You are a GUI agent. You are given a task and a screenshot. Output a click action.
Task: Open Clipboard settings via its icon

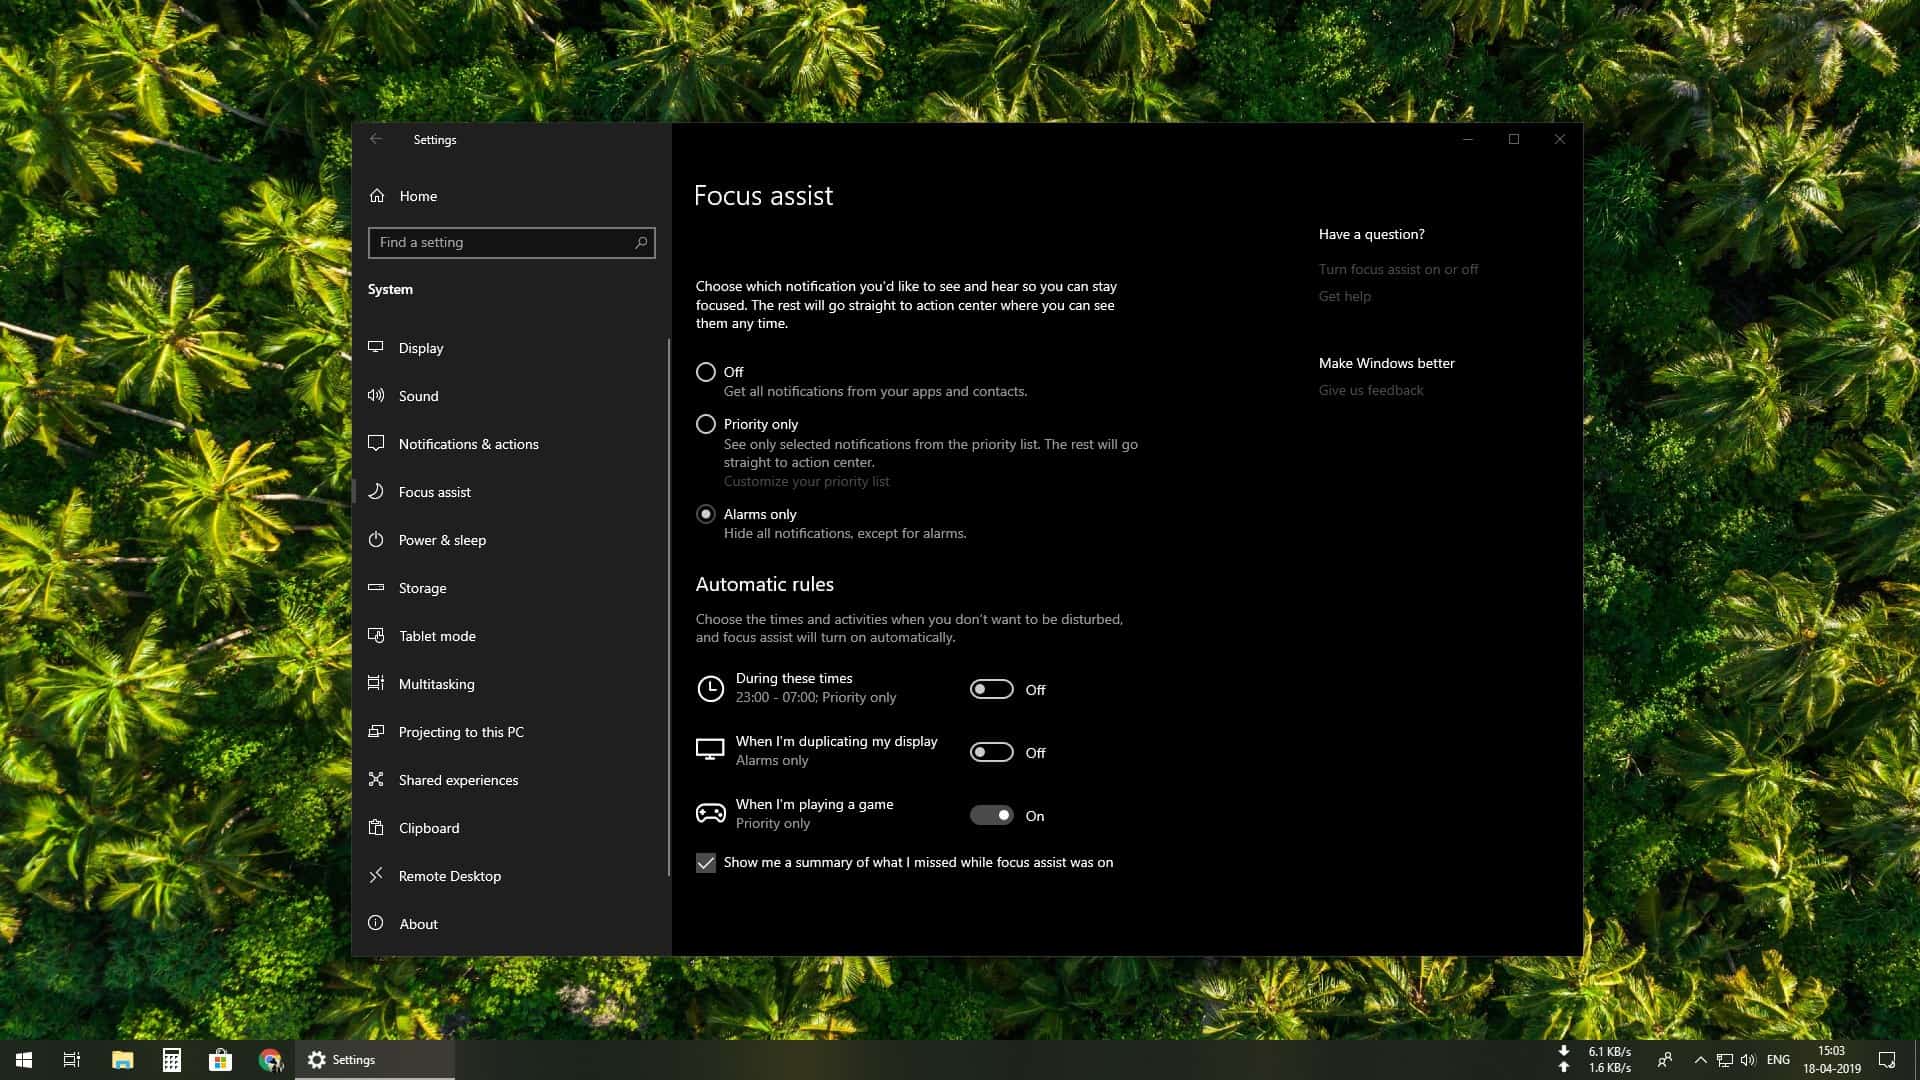376,827
